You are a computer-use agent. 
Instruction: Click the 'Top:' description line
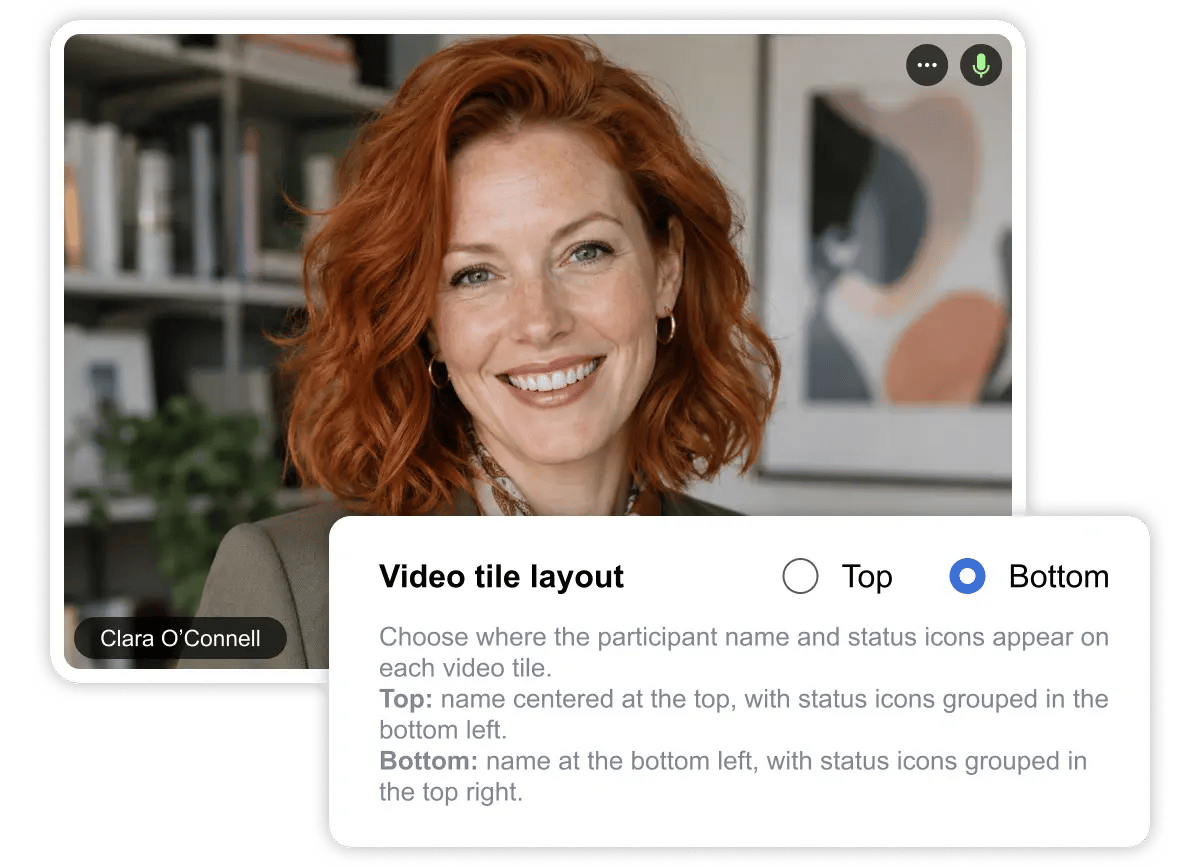pos(743,714)
